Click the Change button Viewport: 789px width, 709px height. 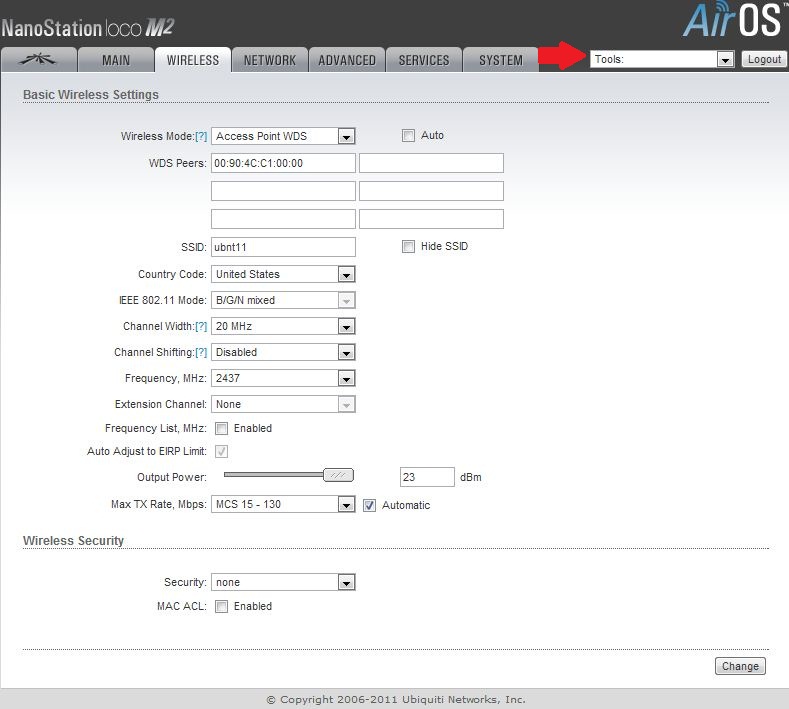[x=740, y=666]
